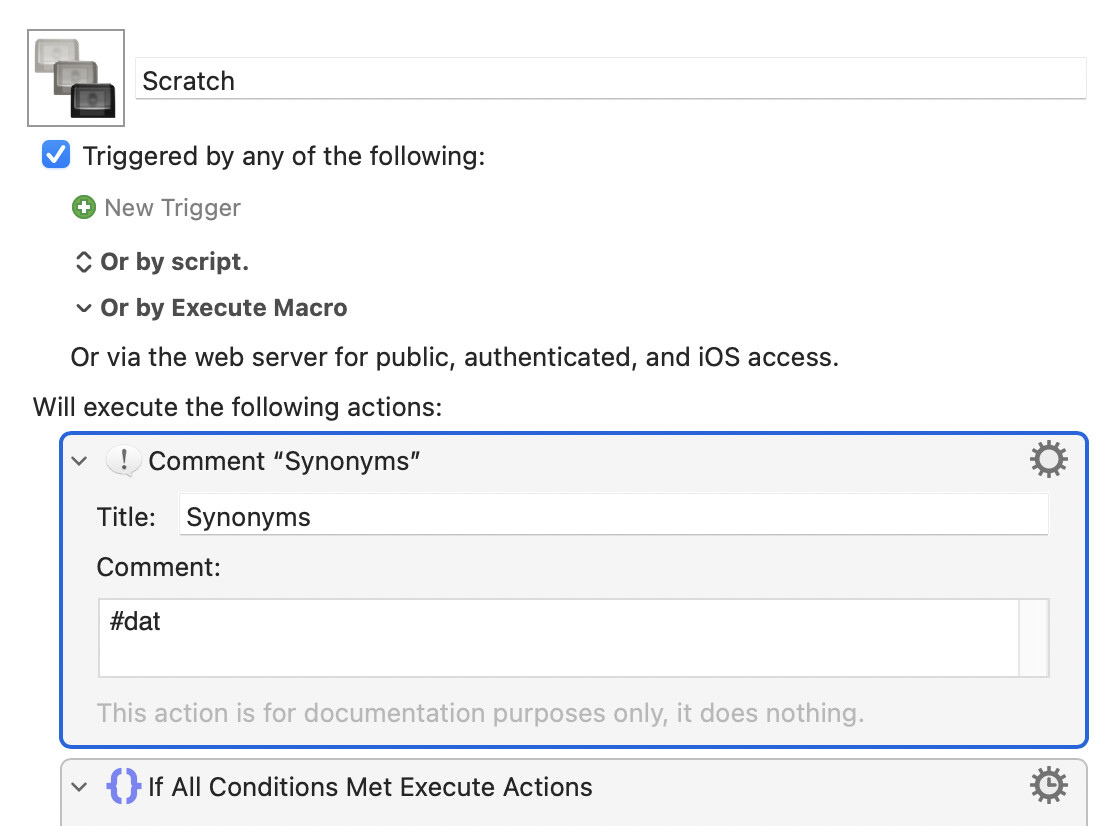1104x826 pixels.
Task: Click the Comment action exclamation icon
Action: pos(123,461)
